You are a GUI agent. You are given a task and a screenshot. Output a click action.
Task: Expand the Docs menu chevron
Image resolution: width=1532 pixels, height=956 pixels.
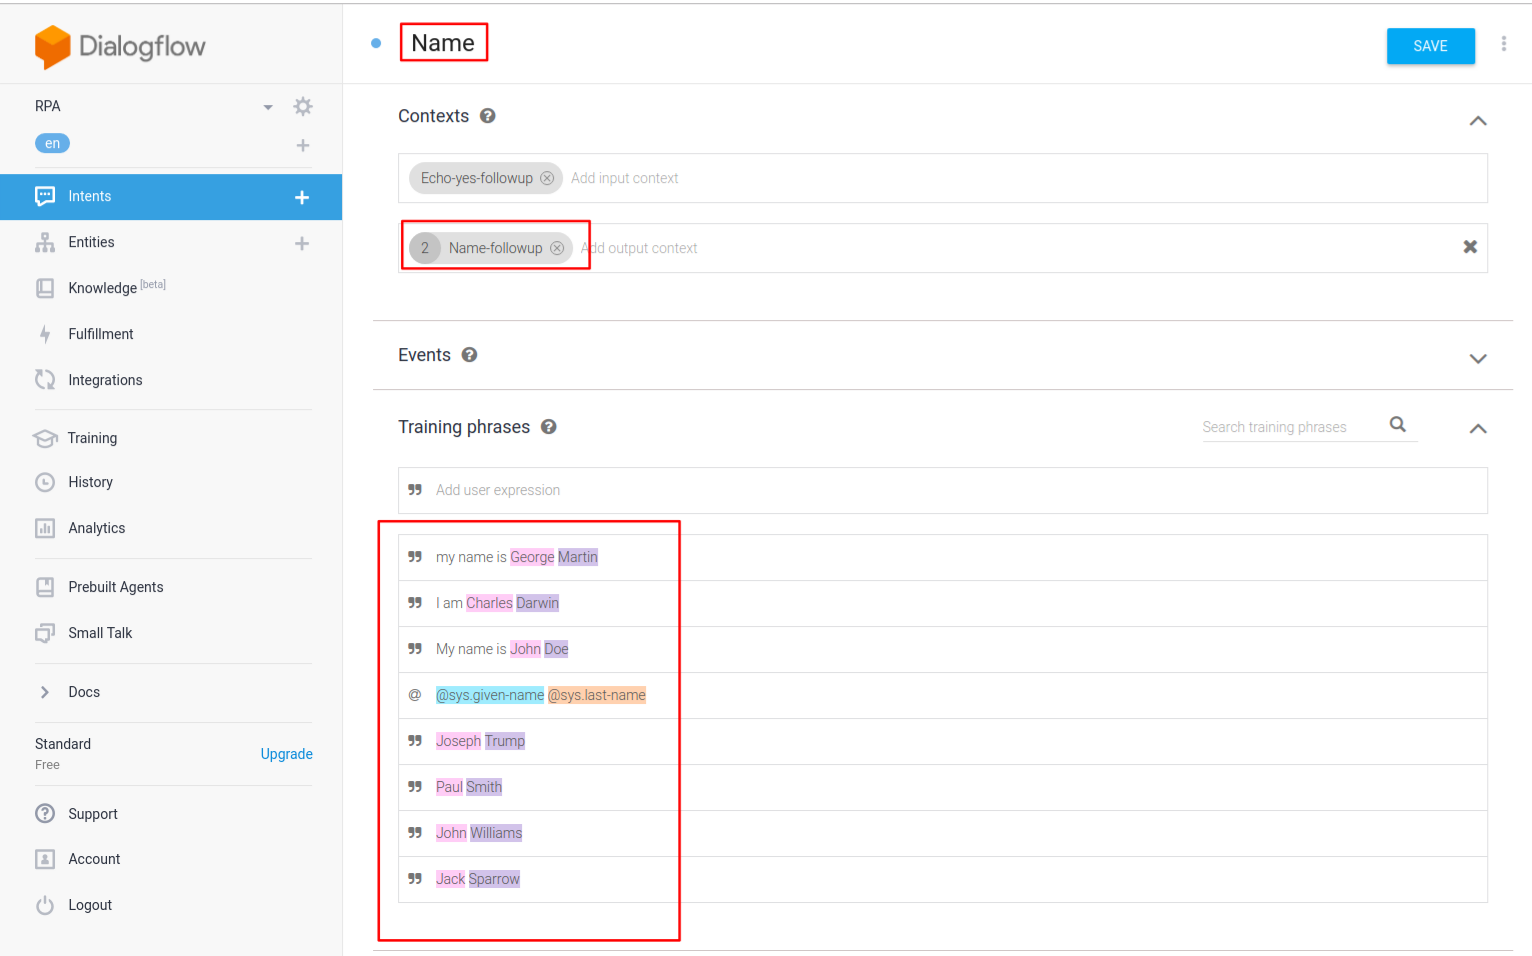tap(45, 692)
